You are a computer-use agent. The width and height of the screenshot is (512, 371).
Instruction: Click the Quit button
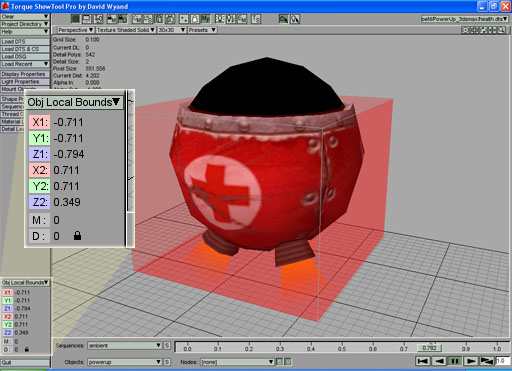pos(25,362)
